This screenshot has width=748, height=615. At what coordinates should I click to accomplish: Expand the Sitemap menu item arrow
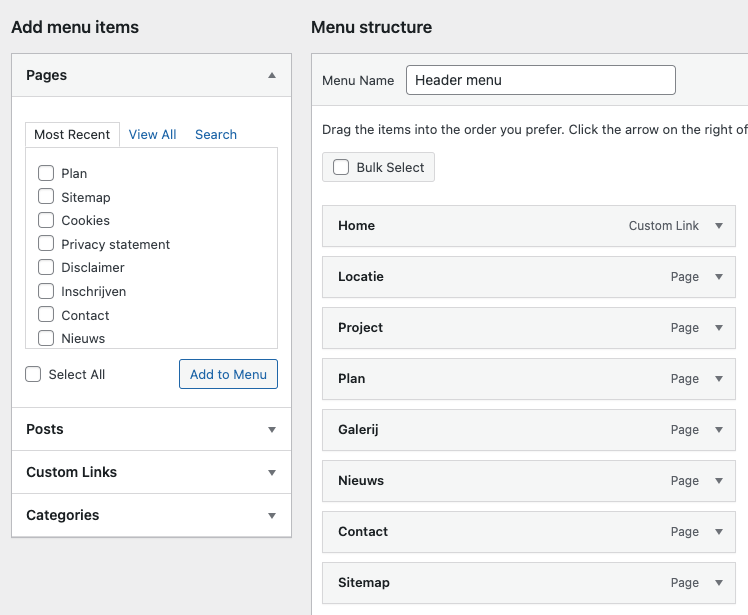pos(718,583)
